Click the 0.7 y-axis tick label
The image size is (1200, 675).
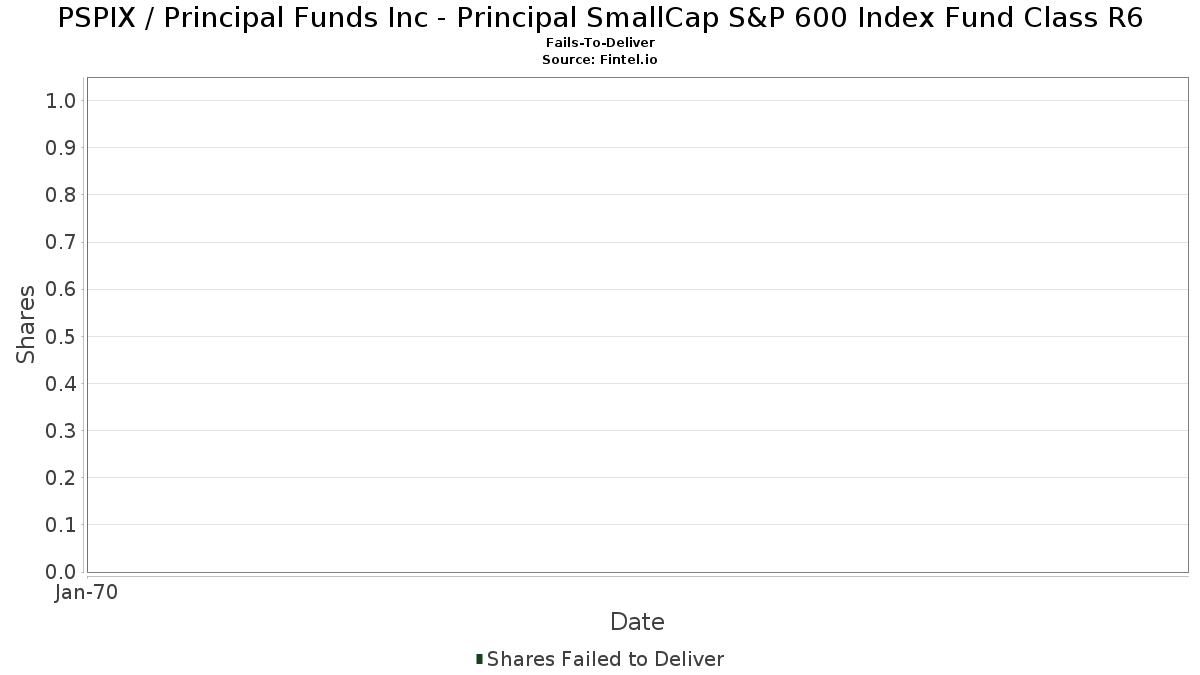61,242
